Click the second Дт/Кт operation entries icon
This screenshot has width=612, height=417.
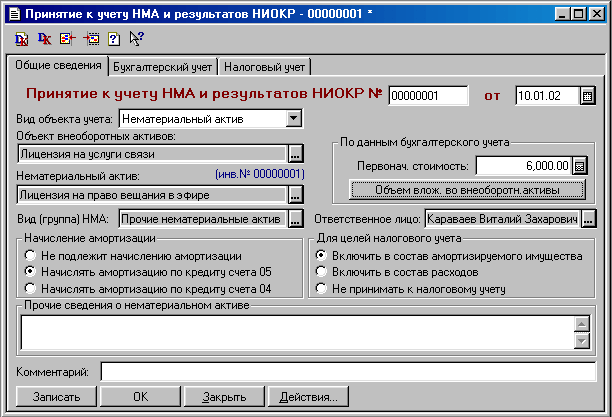click(x=44, y=39)
